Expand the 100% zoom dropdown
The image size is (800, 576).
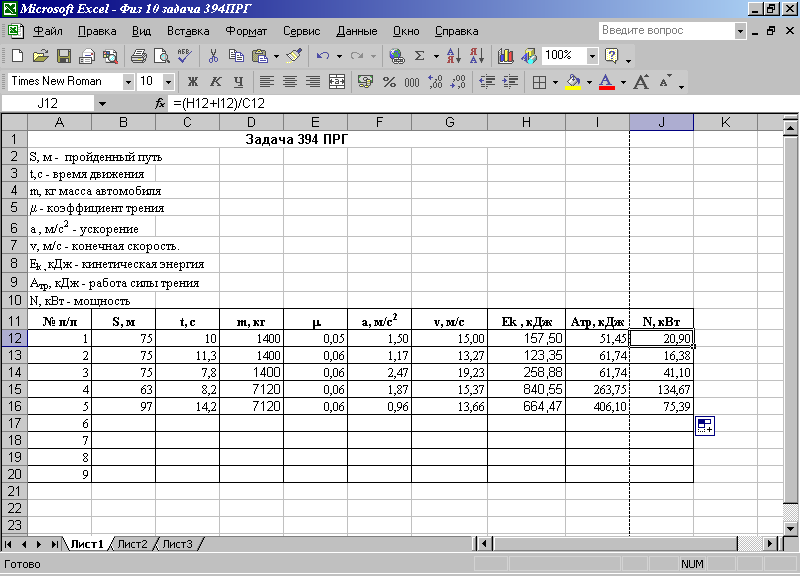click(x=592, y=56)
